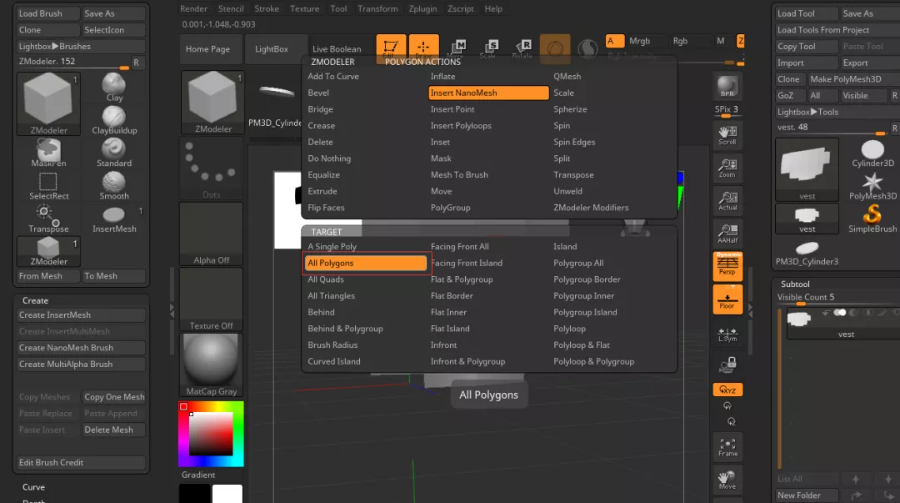Activate the Scale toolbar icon

coord(488,48)
